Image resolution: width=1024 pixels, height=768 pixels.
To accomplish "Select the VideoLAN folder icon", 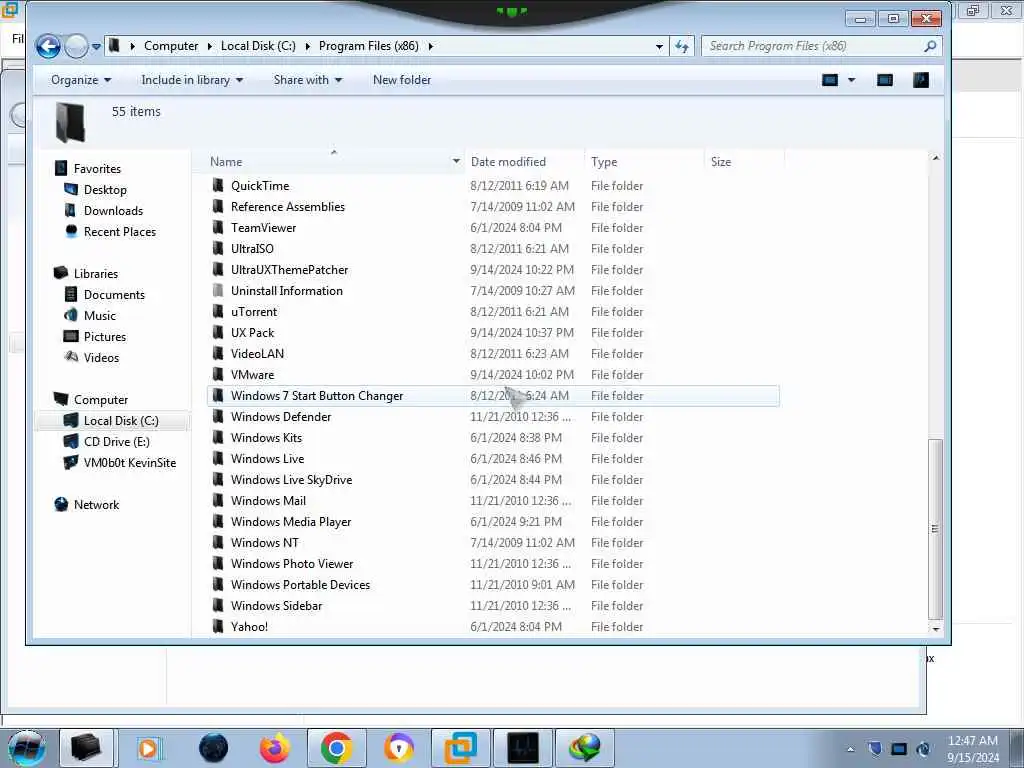I will tap(218, 353).
